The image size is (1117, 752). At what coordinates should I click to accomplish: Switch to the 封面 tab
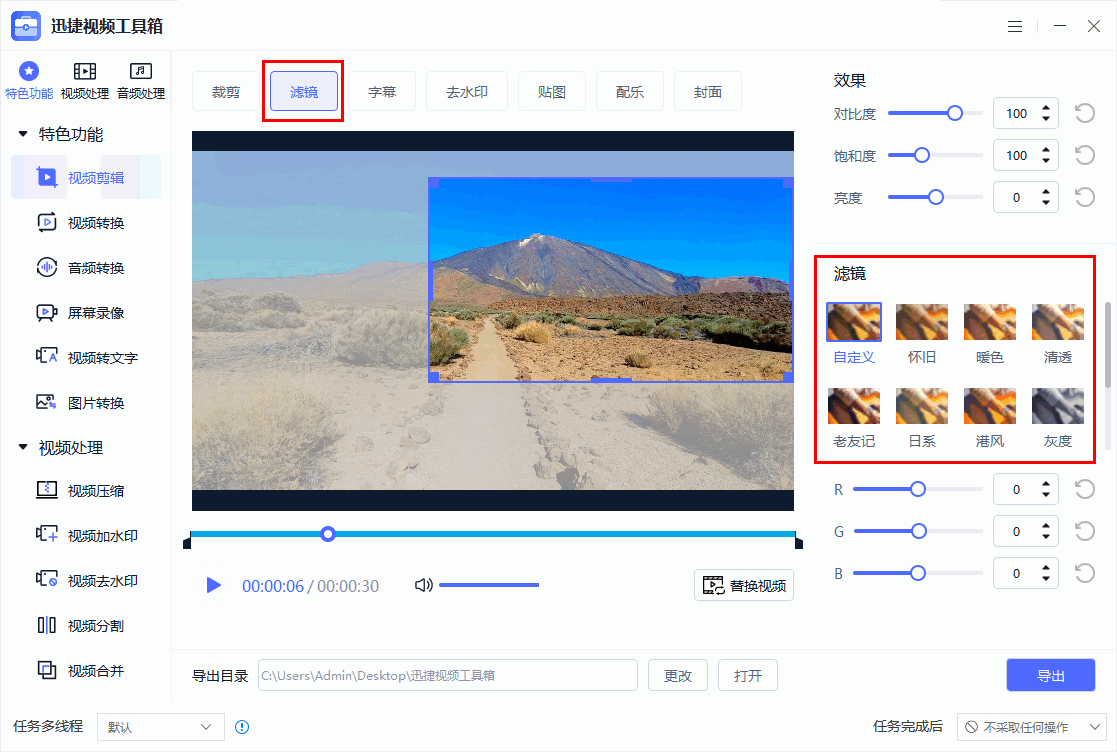click(708, 91)
